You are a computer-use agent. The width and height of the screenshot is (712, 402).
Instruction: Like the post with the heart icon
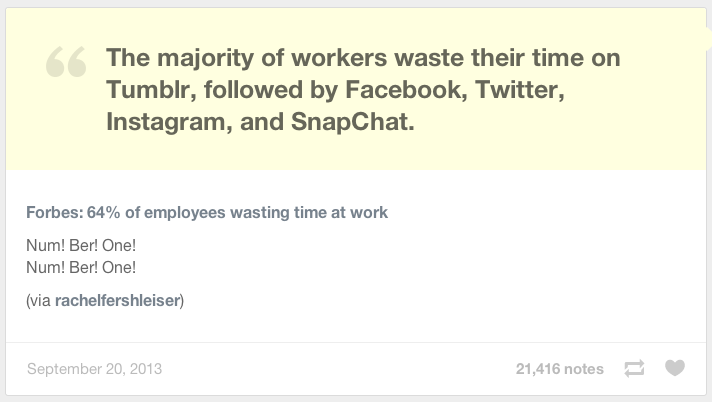pos(675,369)
